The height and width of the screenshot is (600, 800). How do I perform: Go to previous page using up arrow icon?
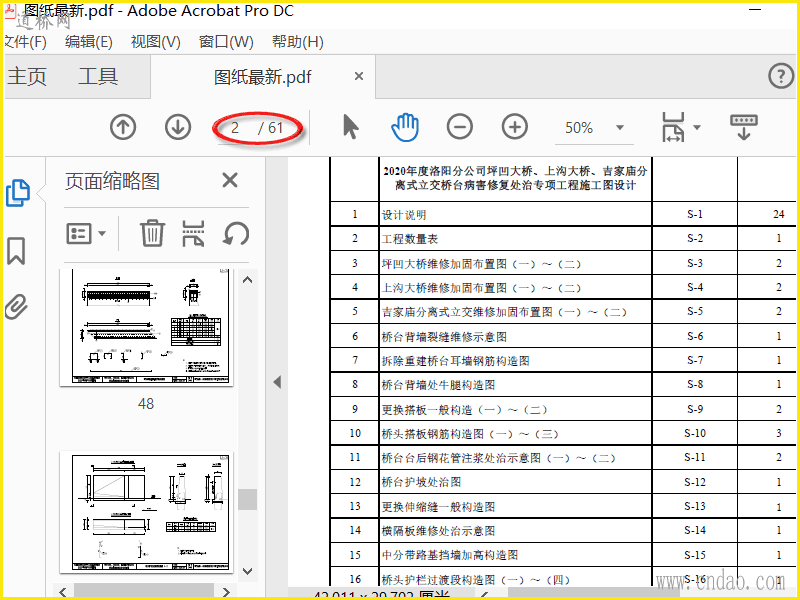coord(123,127)
